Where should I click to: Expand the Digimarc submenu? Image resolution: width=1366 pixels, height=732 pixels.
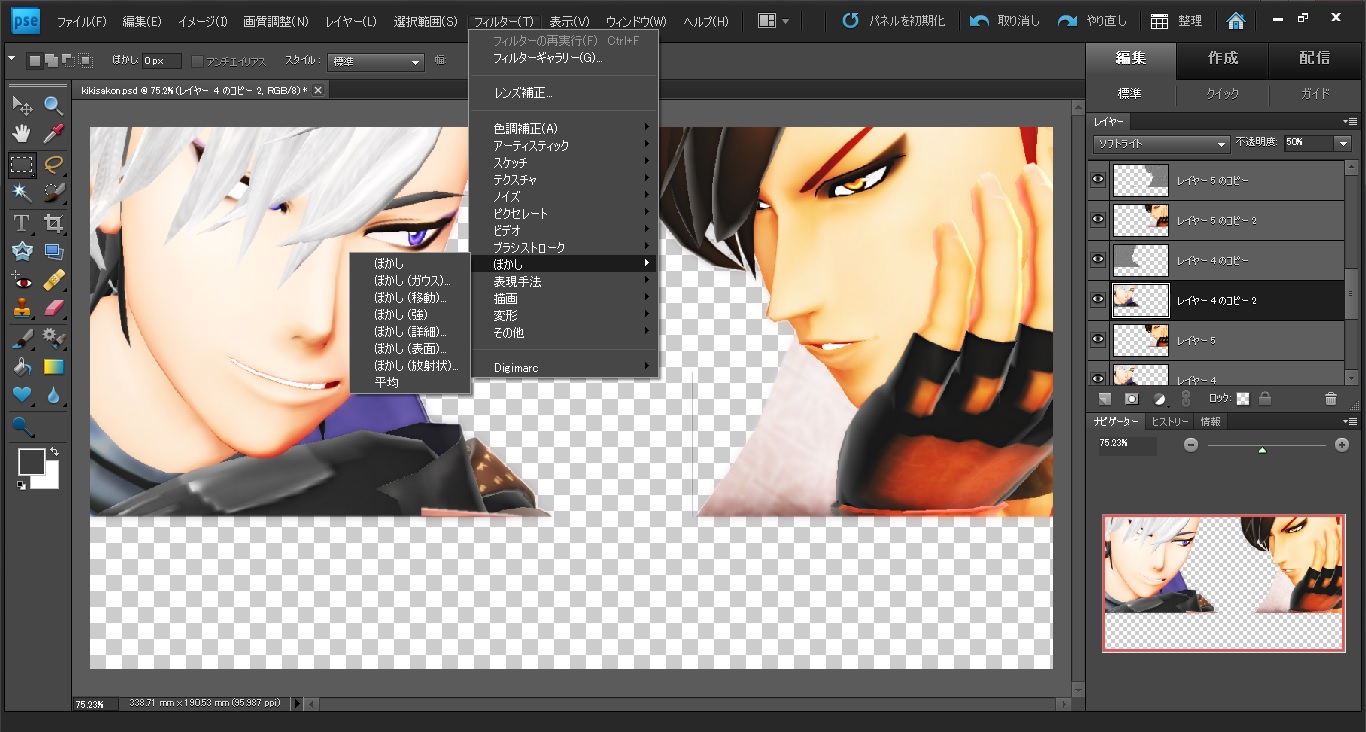pyautogui.click(x=564, y=368)
